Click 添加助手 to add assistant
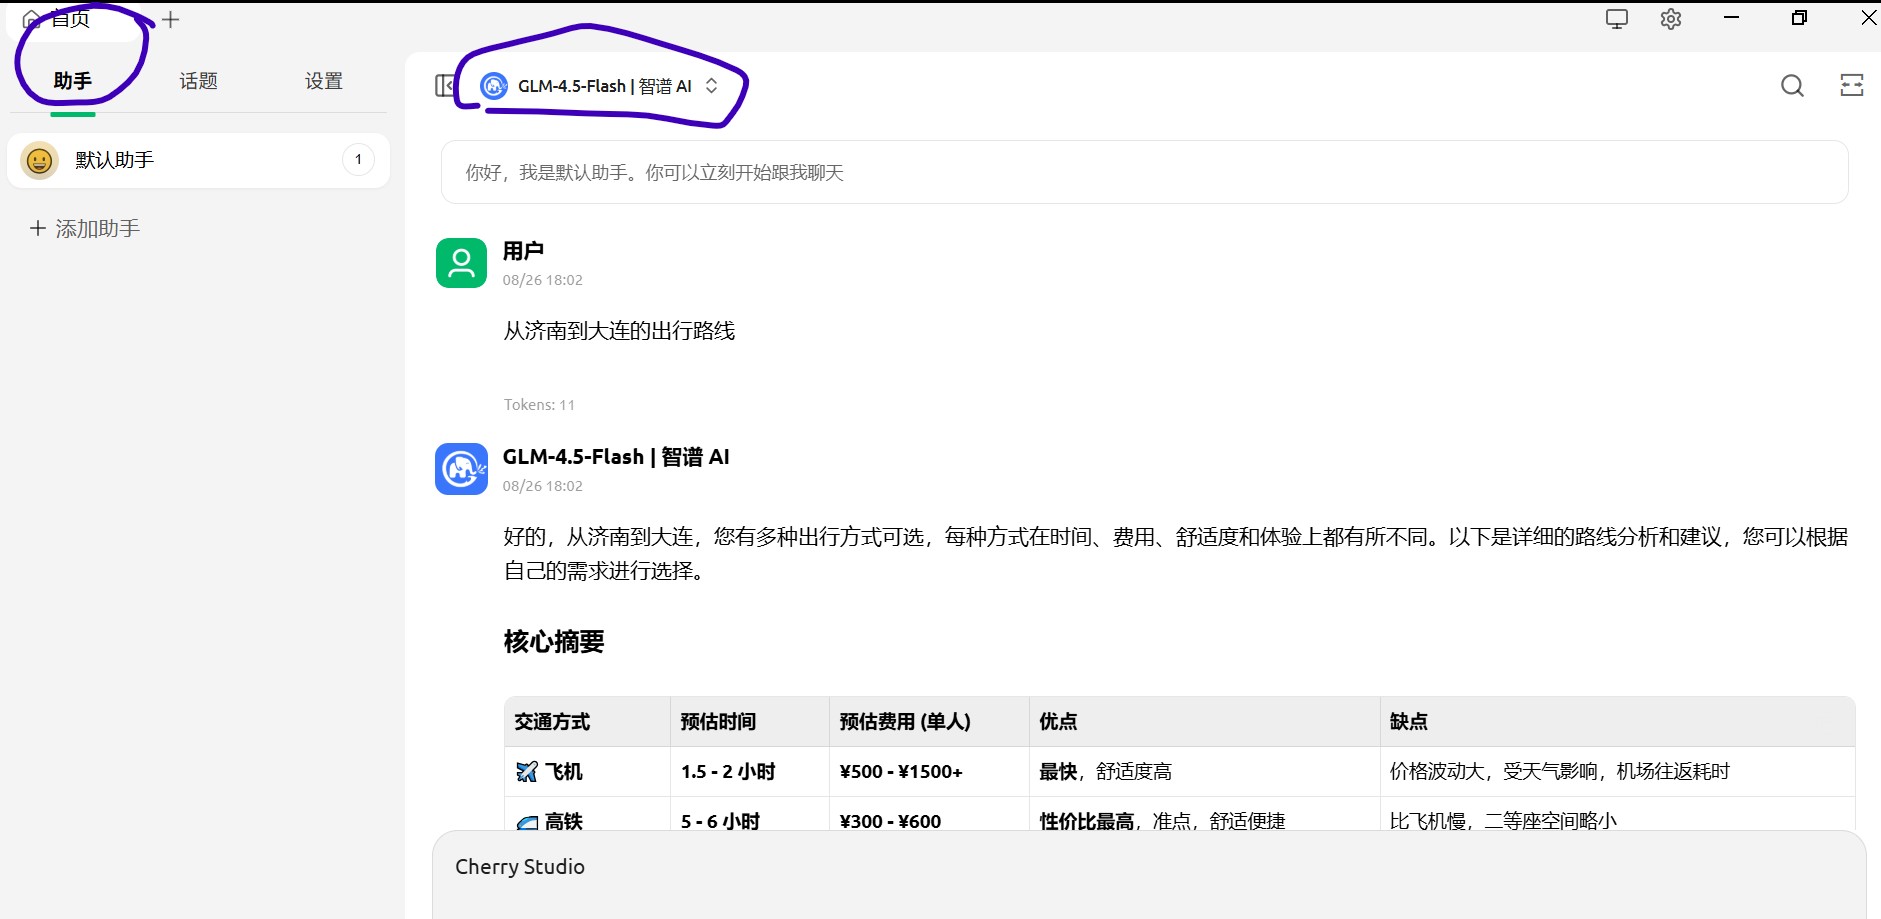 [x=85, y=228]
